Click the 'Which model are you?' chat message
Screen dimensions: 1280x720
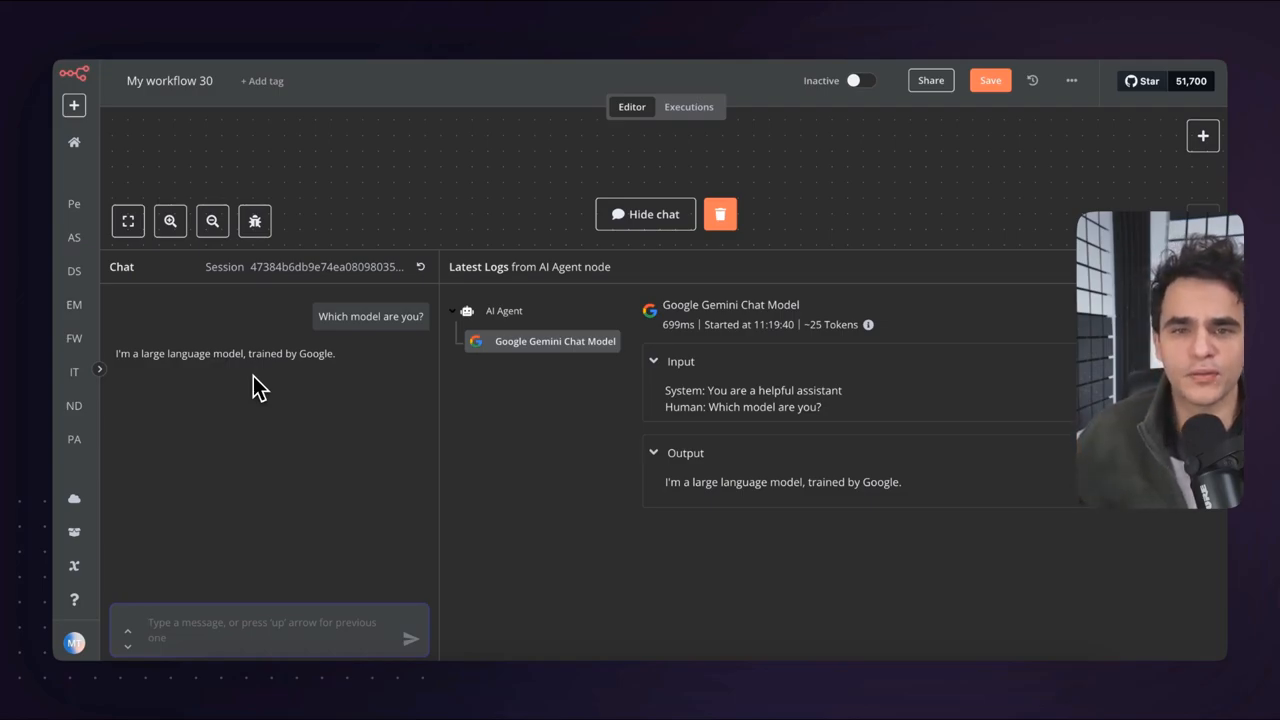tap(371, 316)
